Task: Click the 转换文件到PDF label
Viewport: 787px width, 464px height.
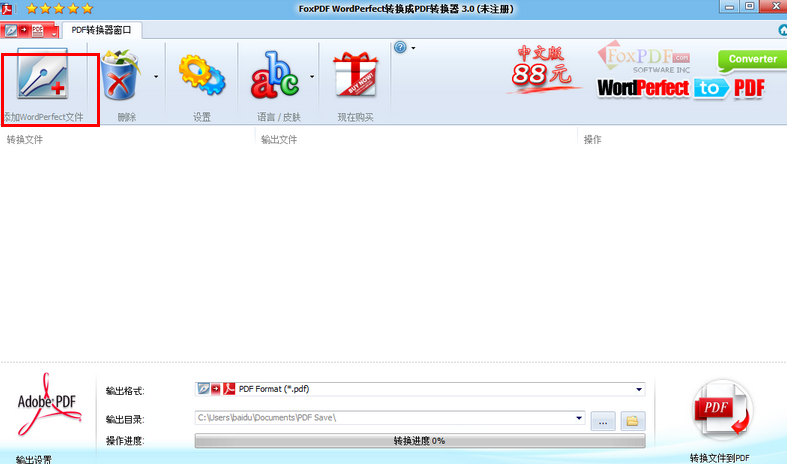Action: pyautogui.click(x=720, y=458)
